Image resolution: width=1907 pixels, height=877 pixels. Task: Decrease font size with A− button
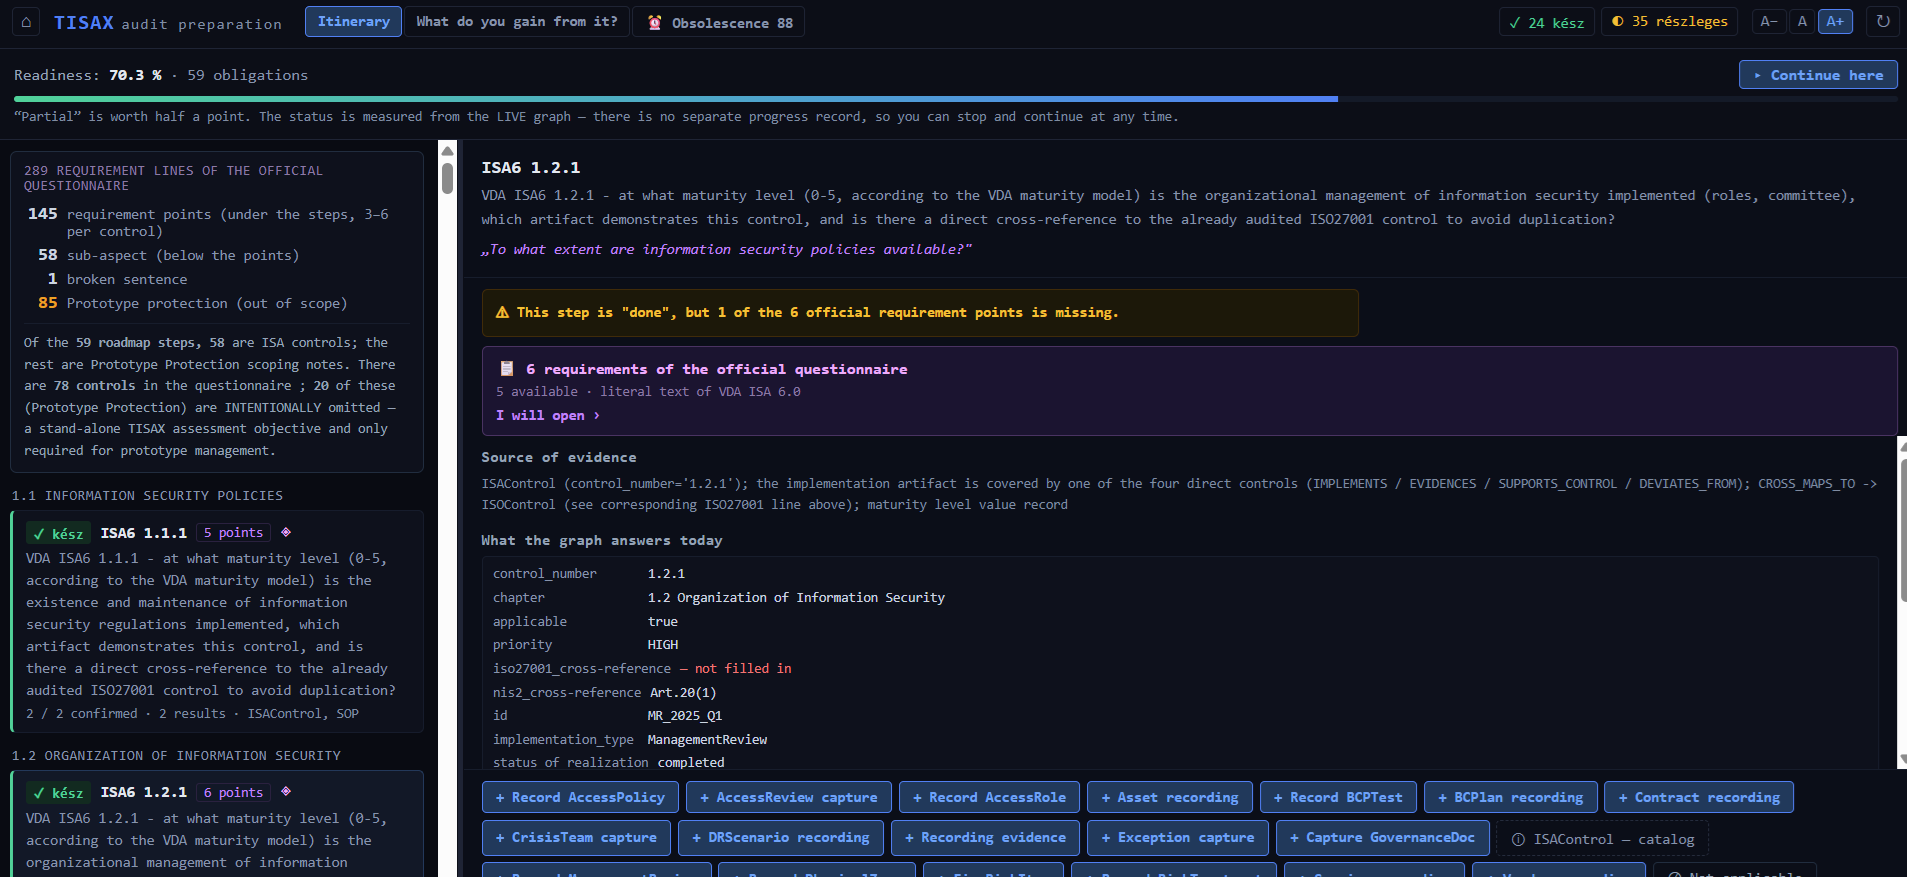[1769, 21]
